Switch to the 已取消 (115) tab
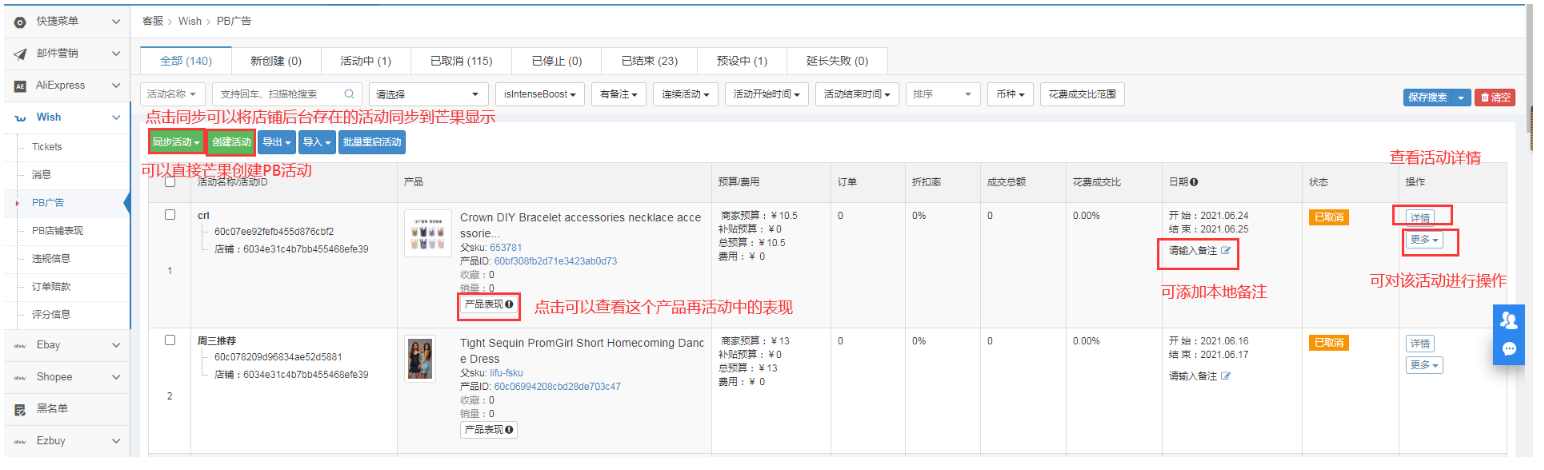Screen dimensions: 1544x470 [x=461, y=61]
